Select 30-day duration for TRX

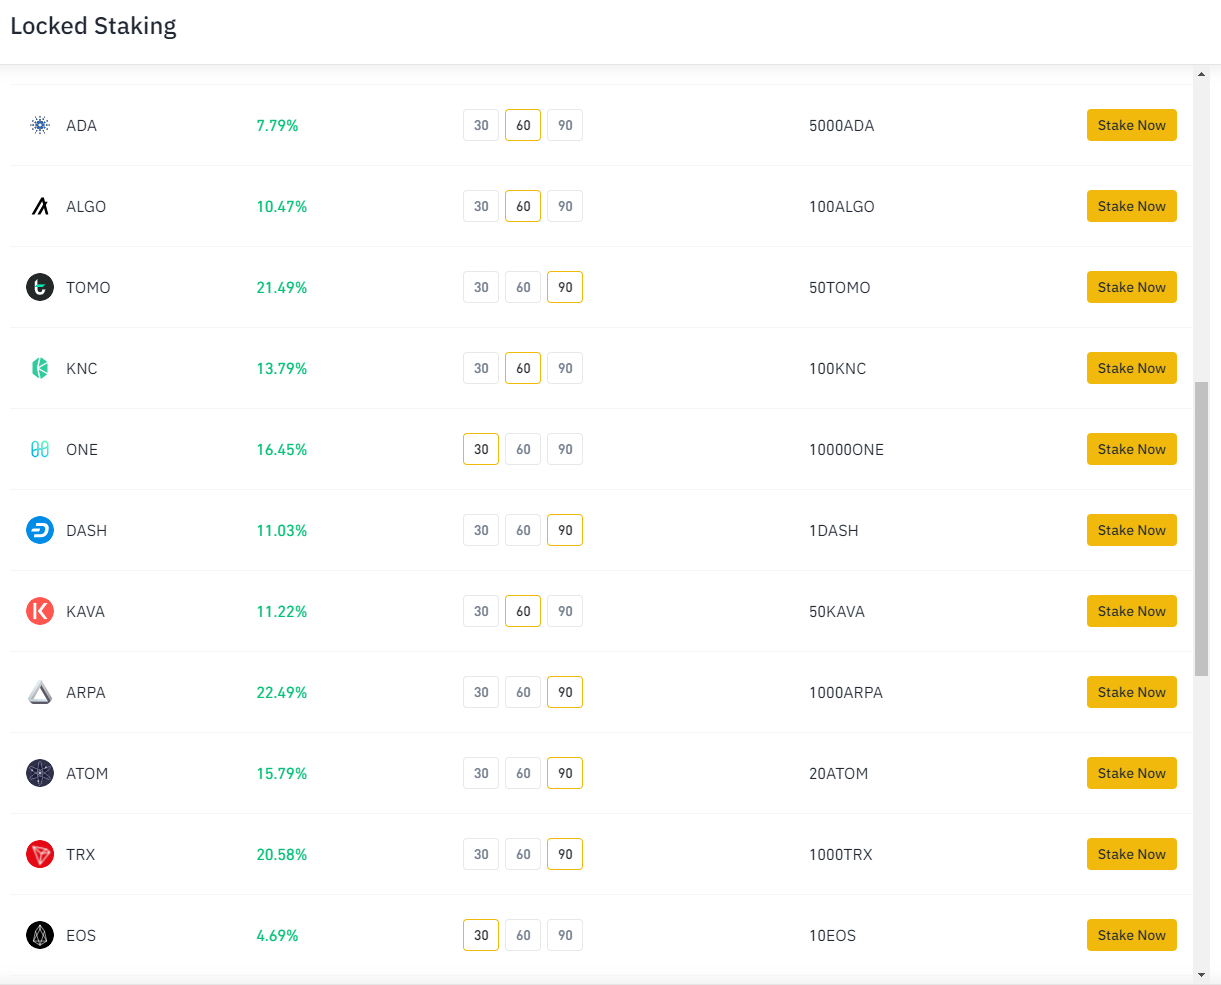(481, 854)
